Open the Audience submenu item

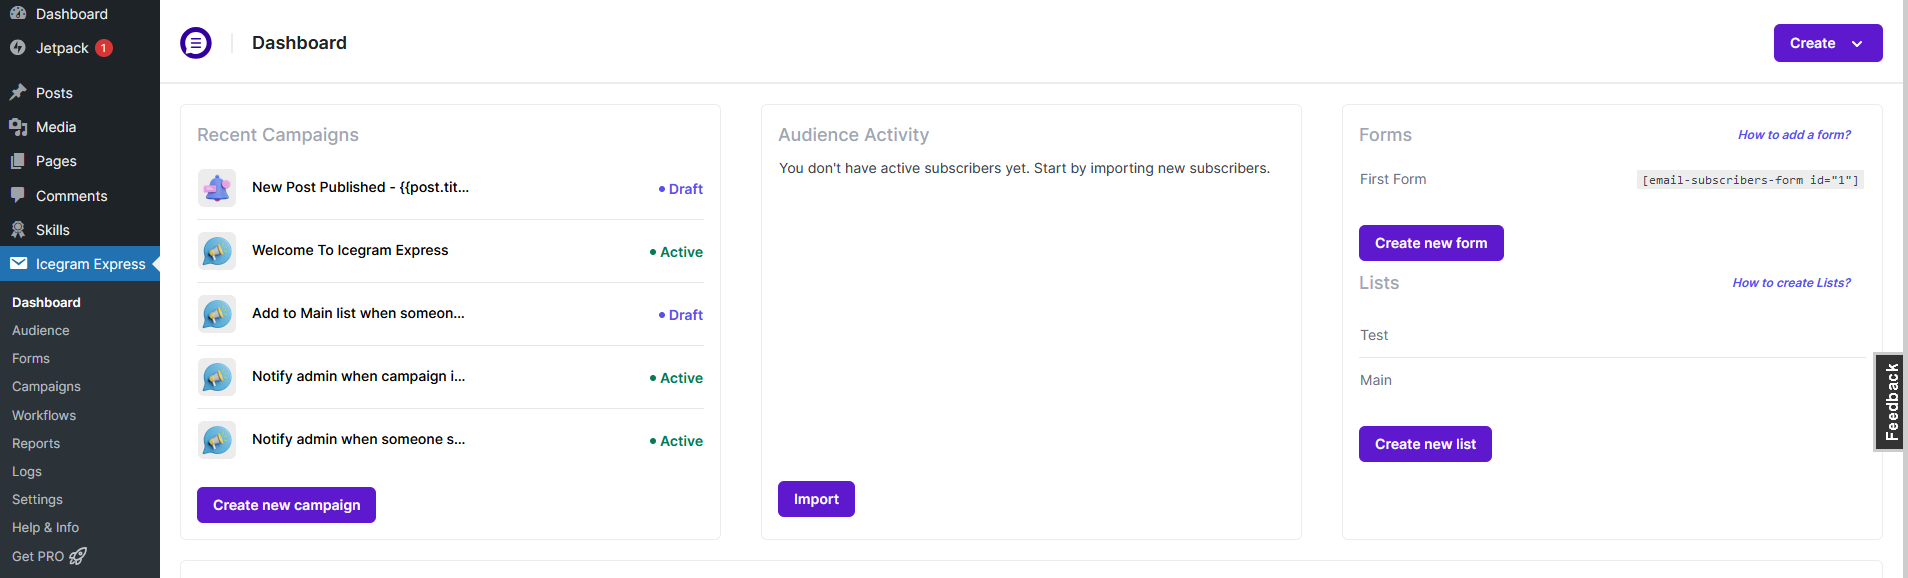click(x=41, y=331)
